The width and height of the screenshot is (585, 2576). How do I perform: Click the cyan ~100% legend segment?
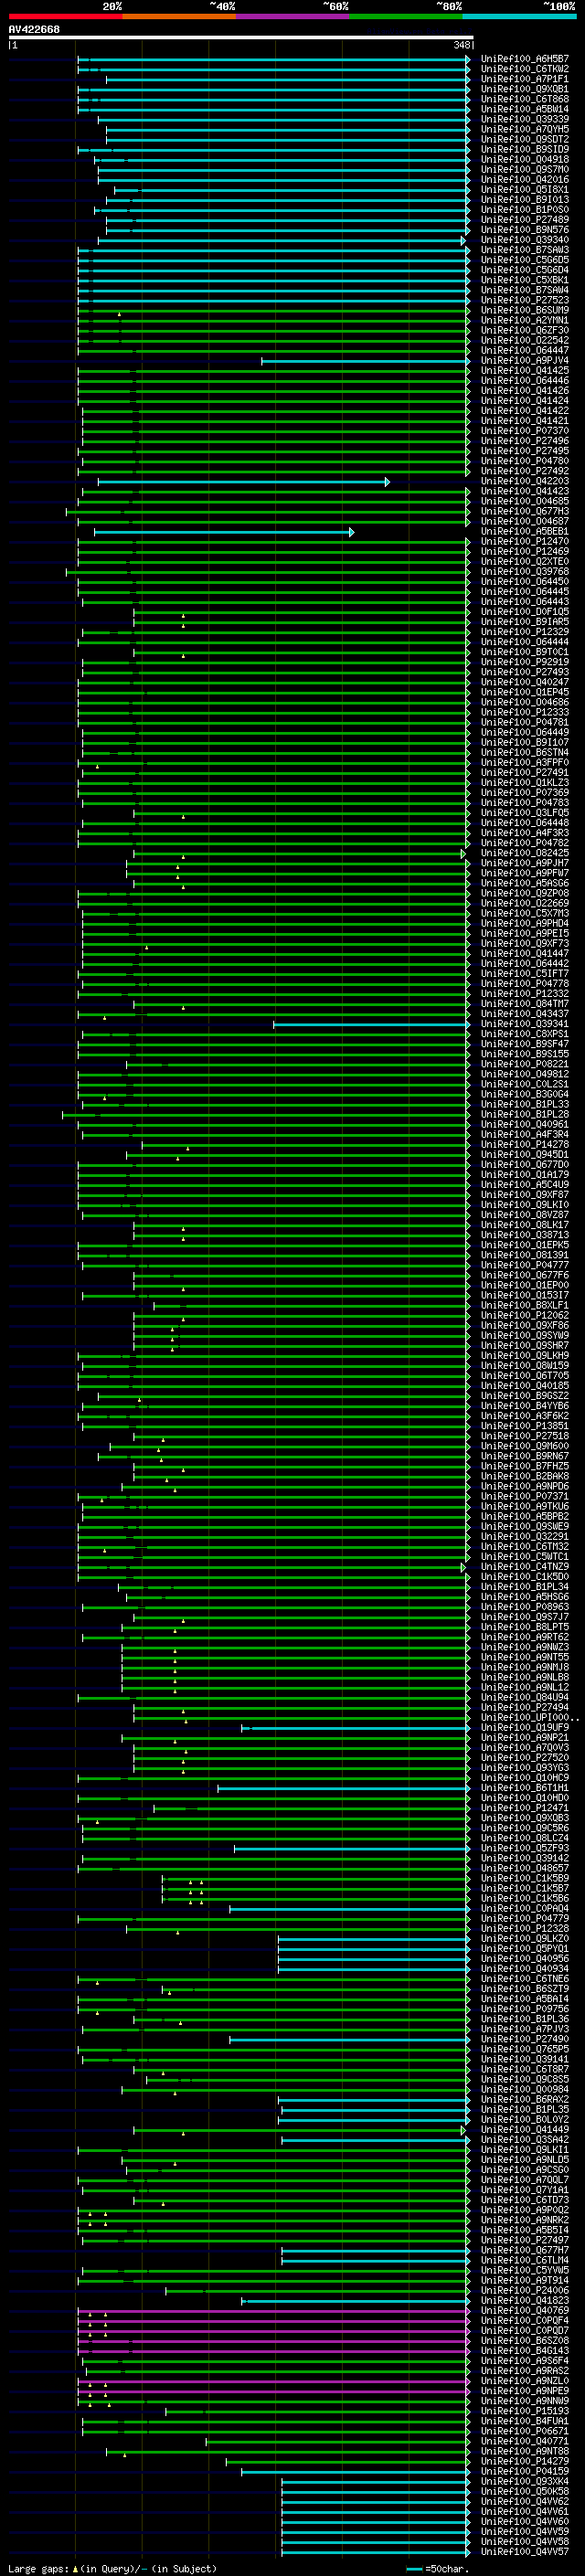519,16
